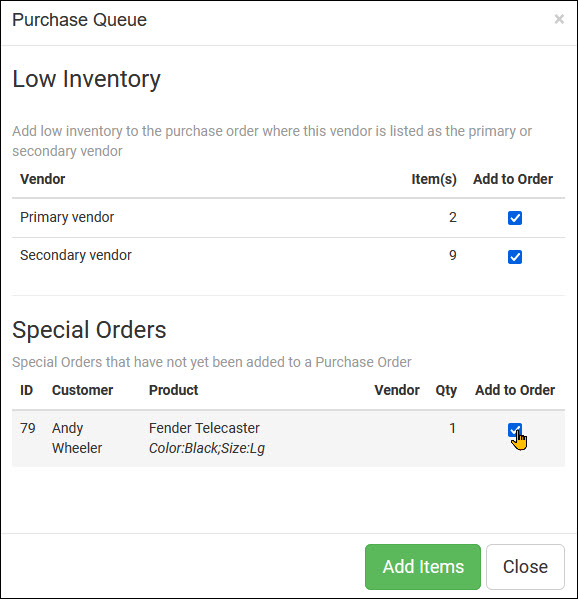Click special order ID 79
Screen dimensions: 578x599
click(x=28, y=428)
